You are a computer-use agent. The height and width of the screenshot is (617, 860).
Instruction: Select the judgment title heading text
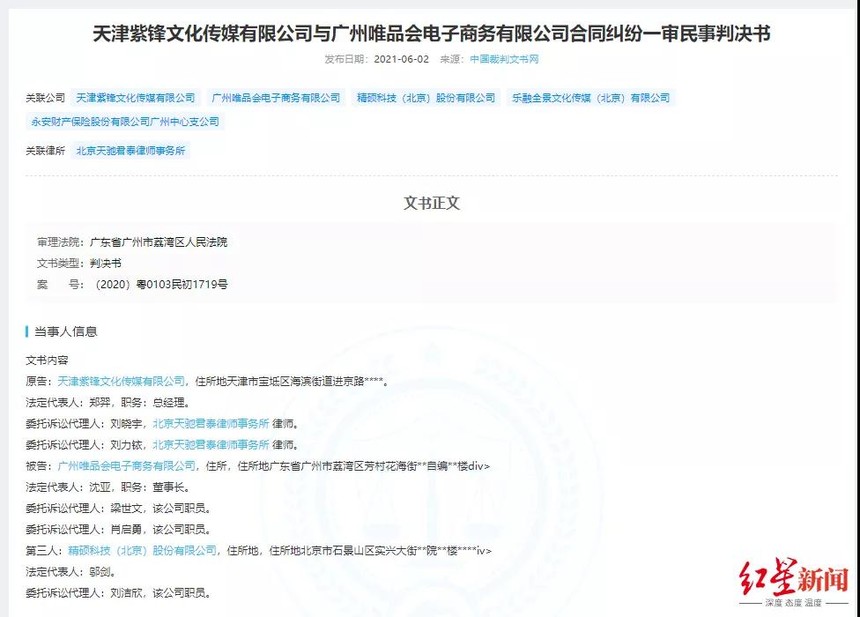(x=431, y=34)
